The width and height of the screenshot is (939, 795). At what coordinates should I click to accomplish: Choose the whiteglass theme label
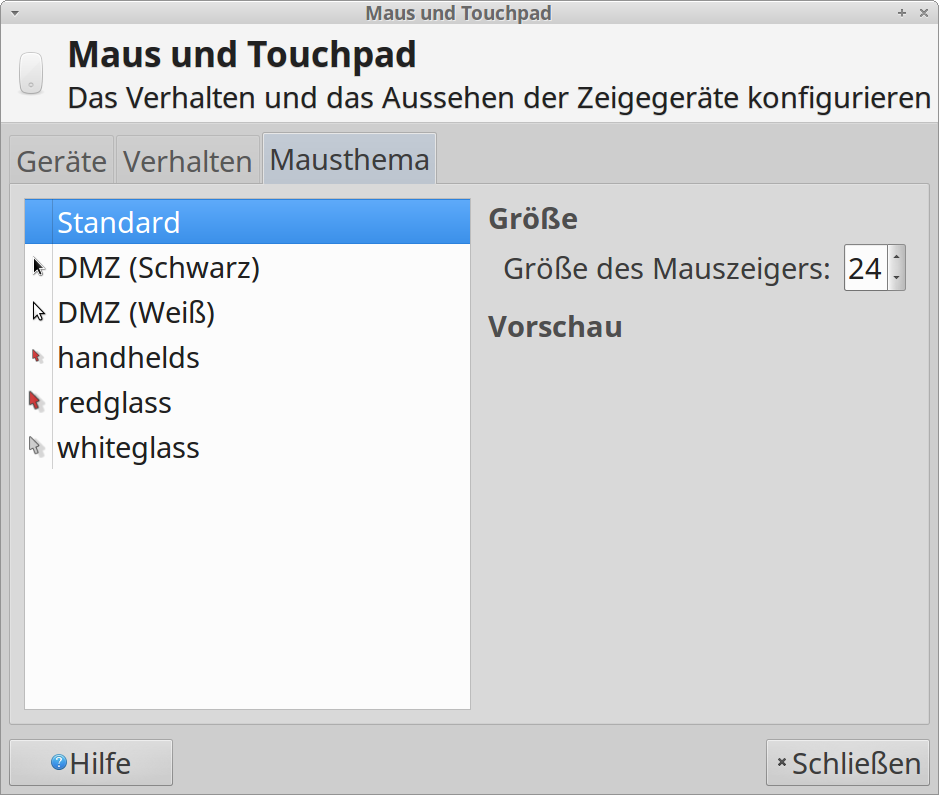[x=128, y=448]
